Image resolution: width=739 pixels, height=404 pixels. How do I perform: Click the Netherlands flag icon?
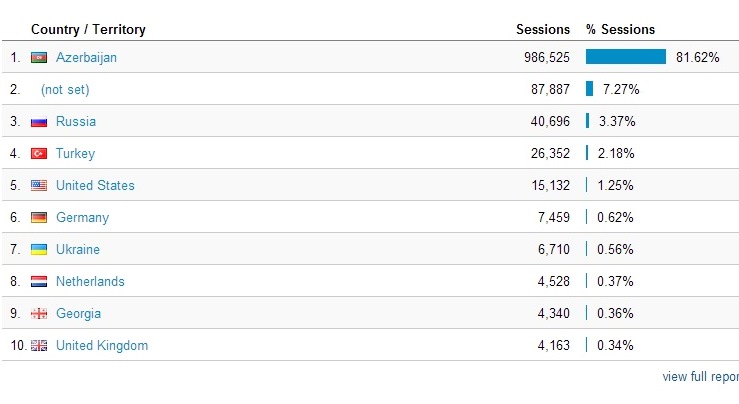tap(39, 282)
